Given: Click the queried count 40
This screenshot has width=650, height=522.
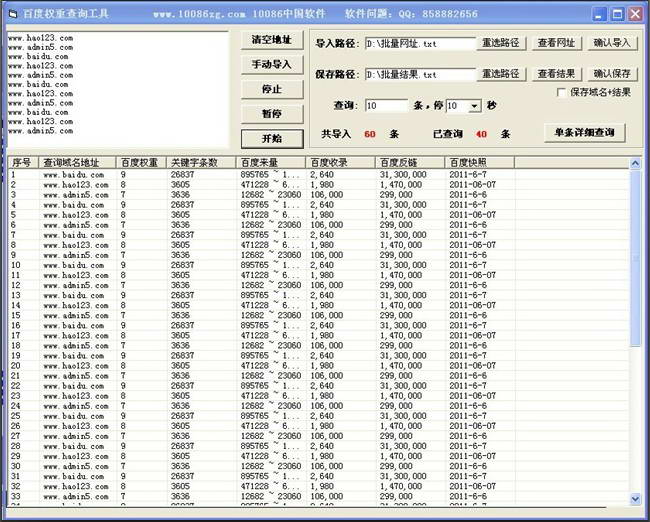Looking at the screenshot, I should (x=481, y=134).
